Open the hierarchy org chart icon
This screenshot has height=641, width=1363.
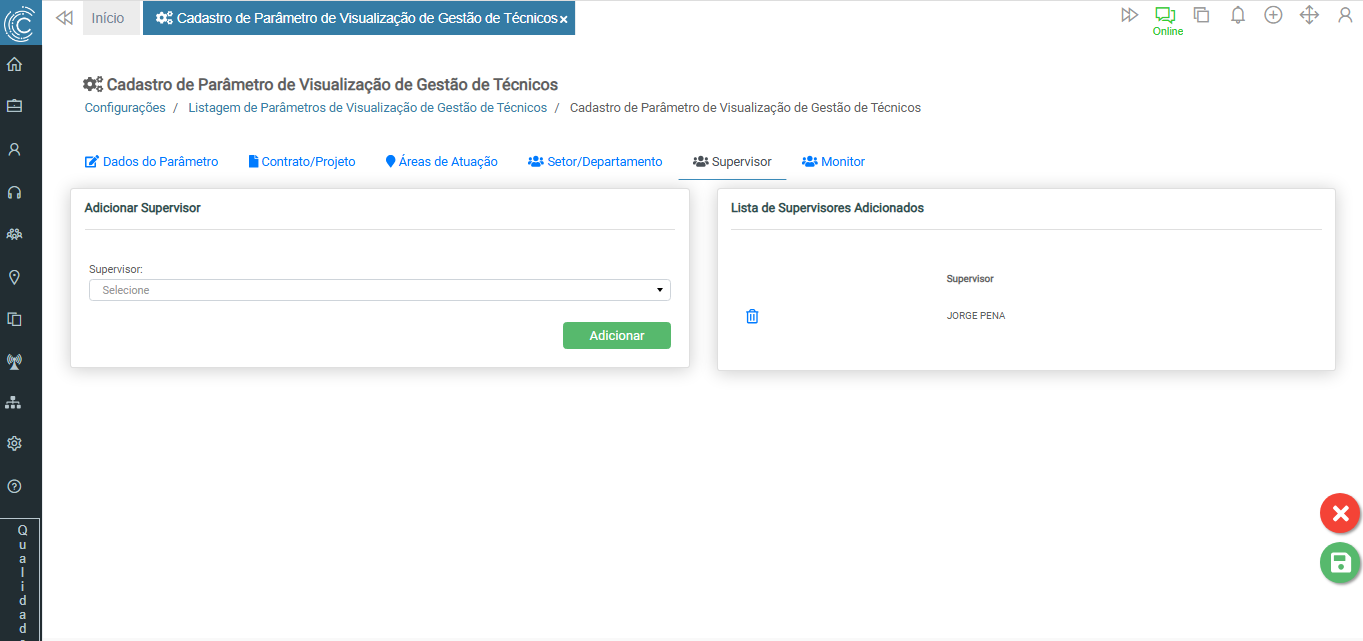pos(14,402)
